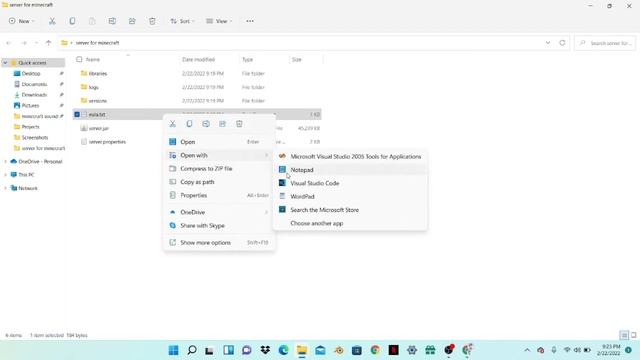Click the Cut icon in the Explorer toolbar
This screenshot has height=360, width=640.
(52, 21)
